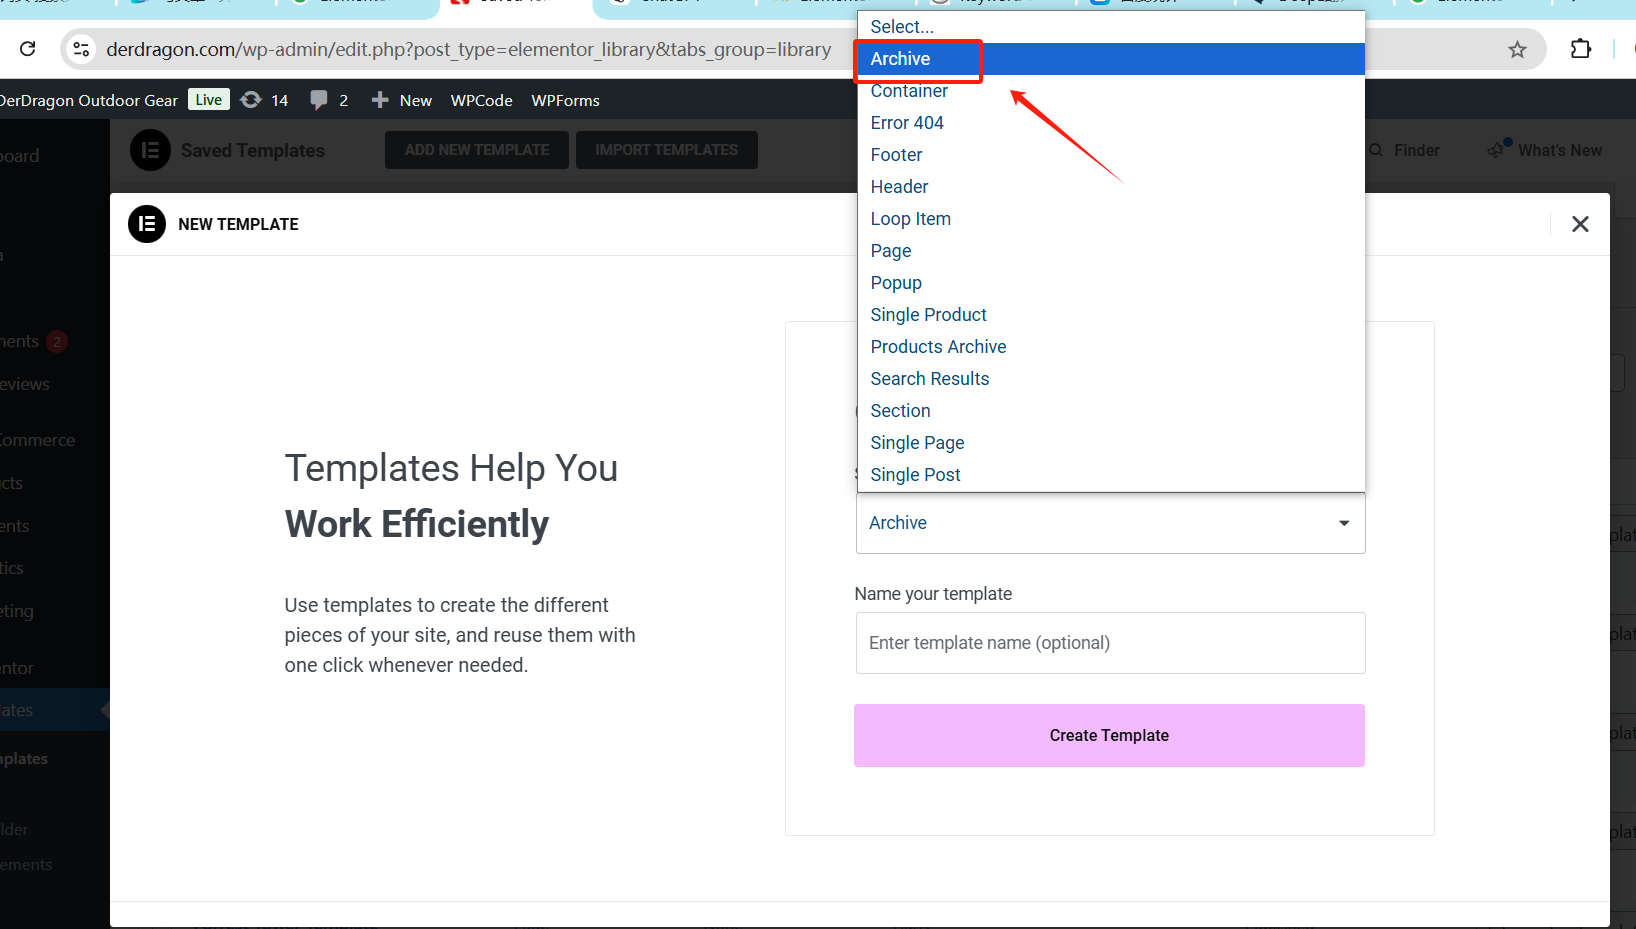Click the browser address bar URL
The width and height of the screenshot is (1636, 929).
point(468,49)
